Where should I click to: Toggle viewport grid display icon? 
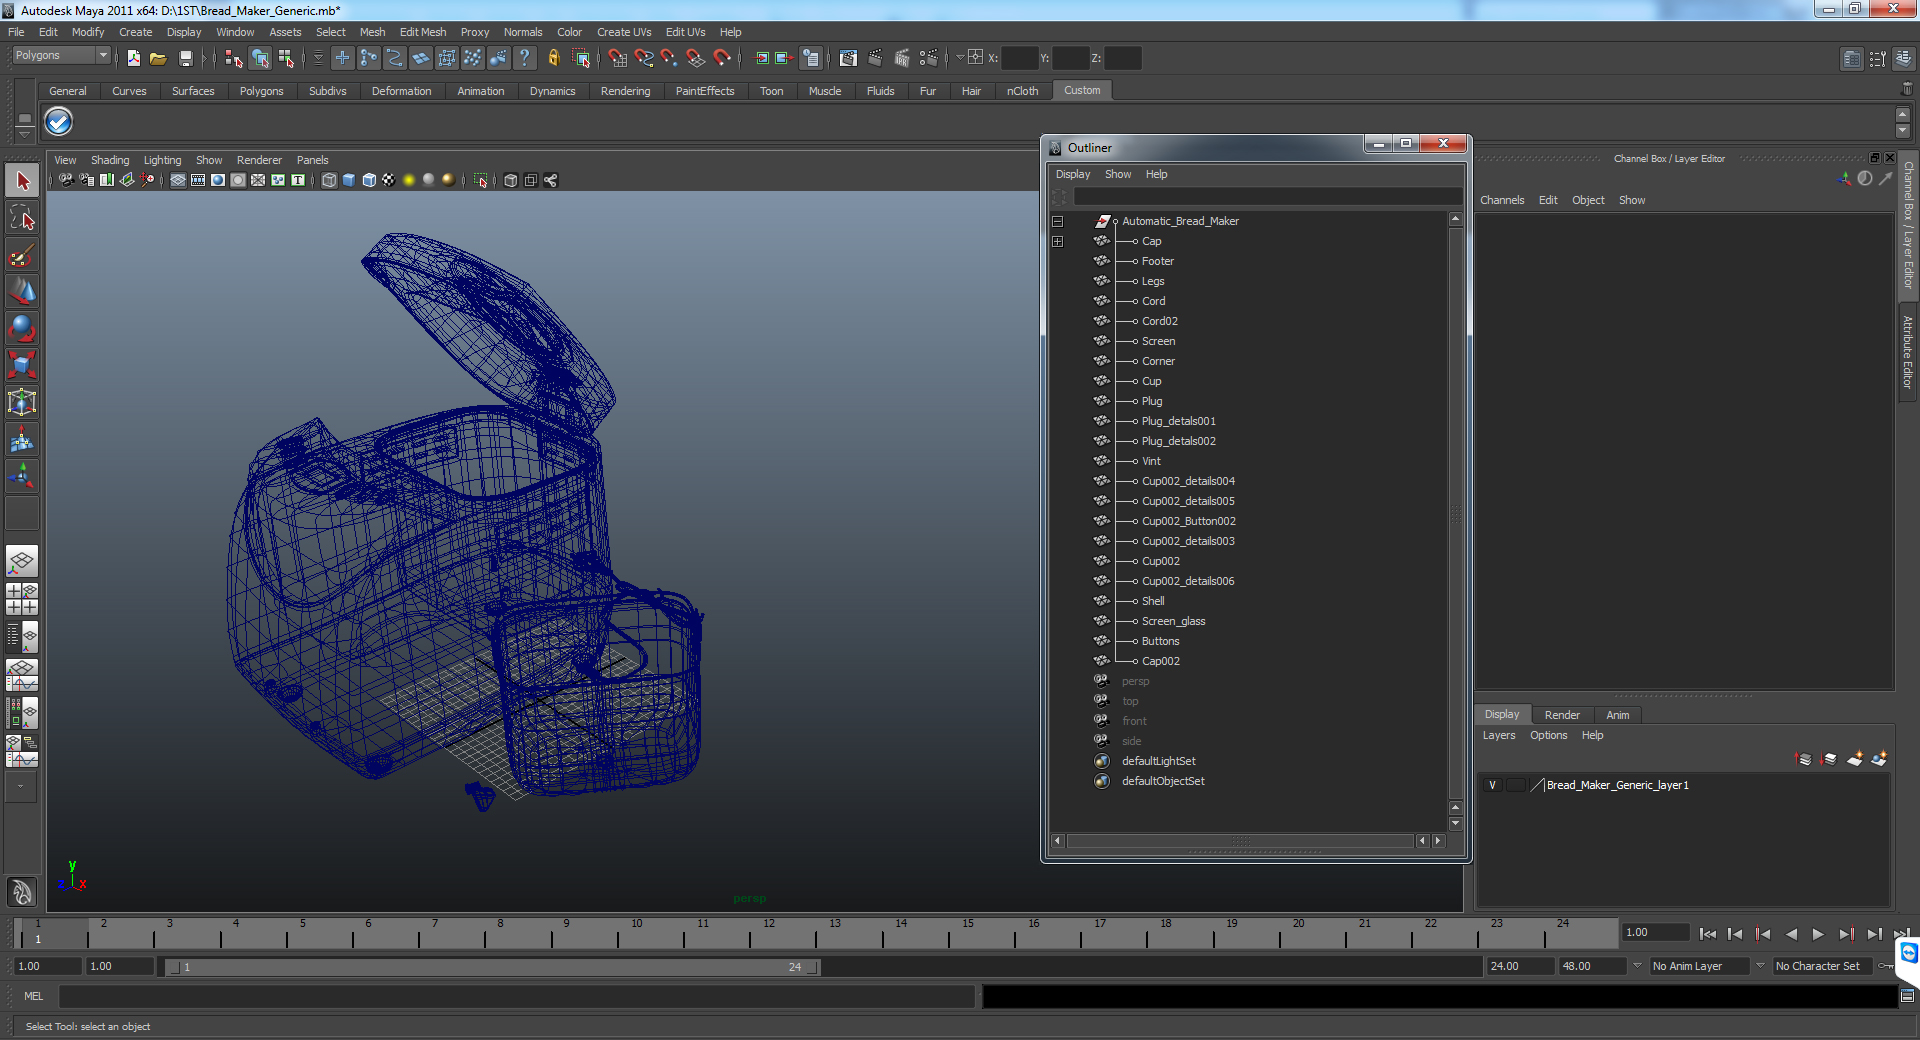click(x=178, y=180)
